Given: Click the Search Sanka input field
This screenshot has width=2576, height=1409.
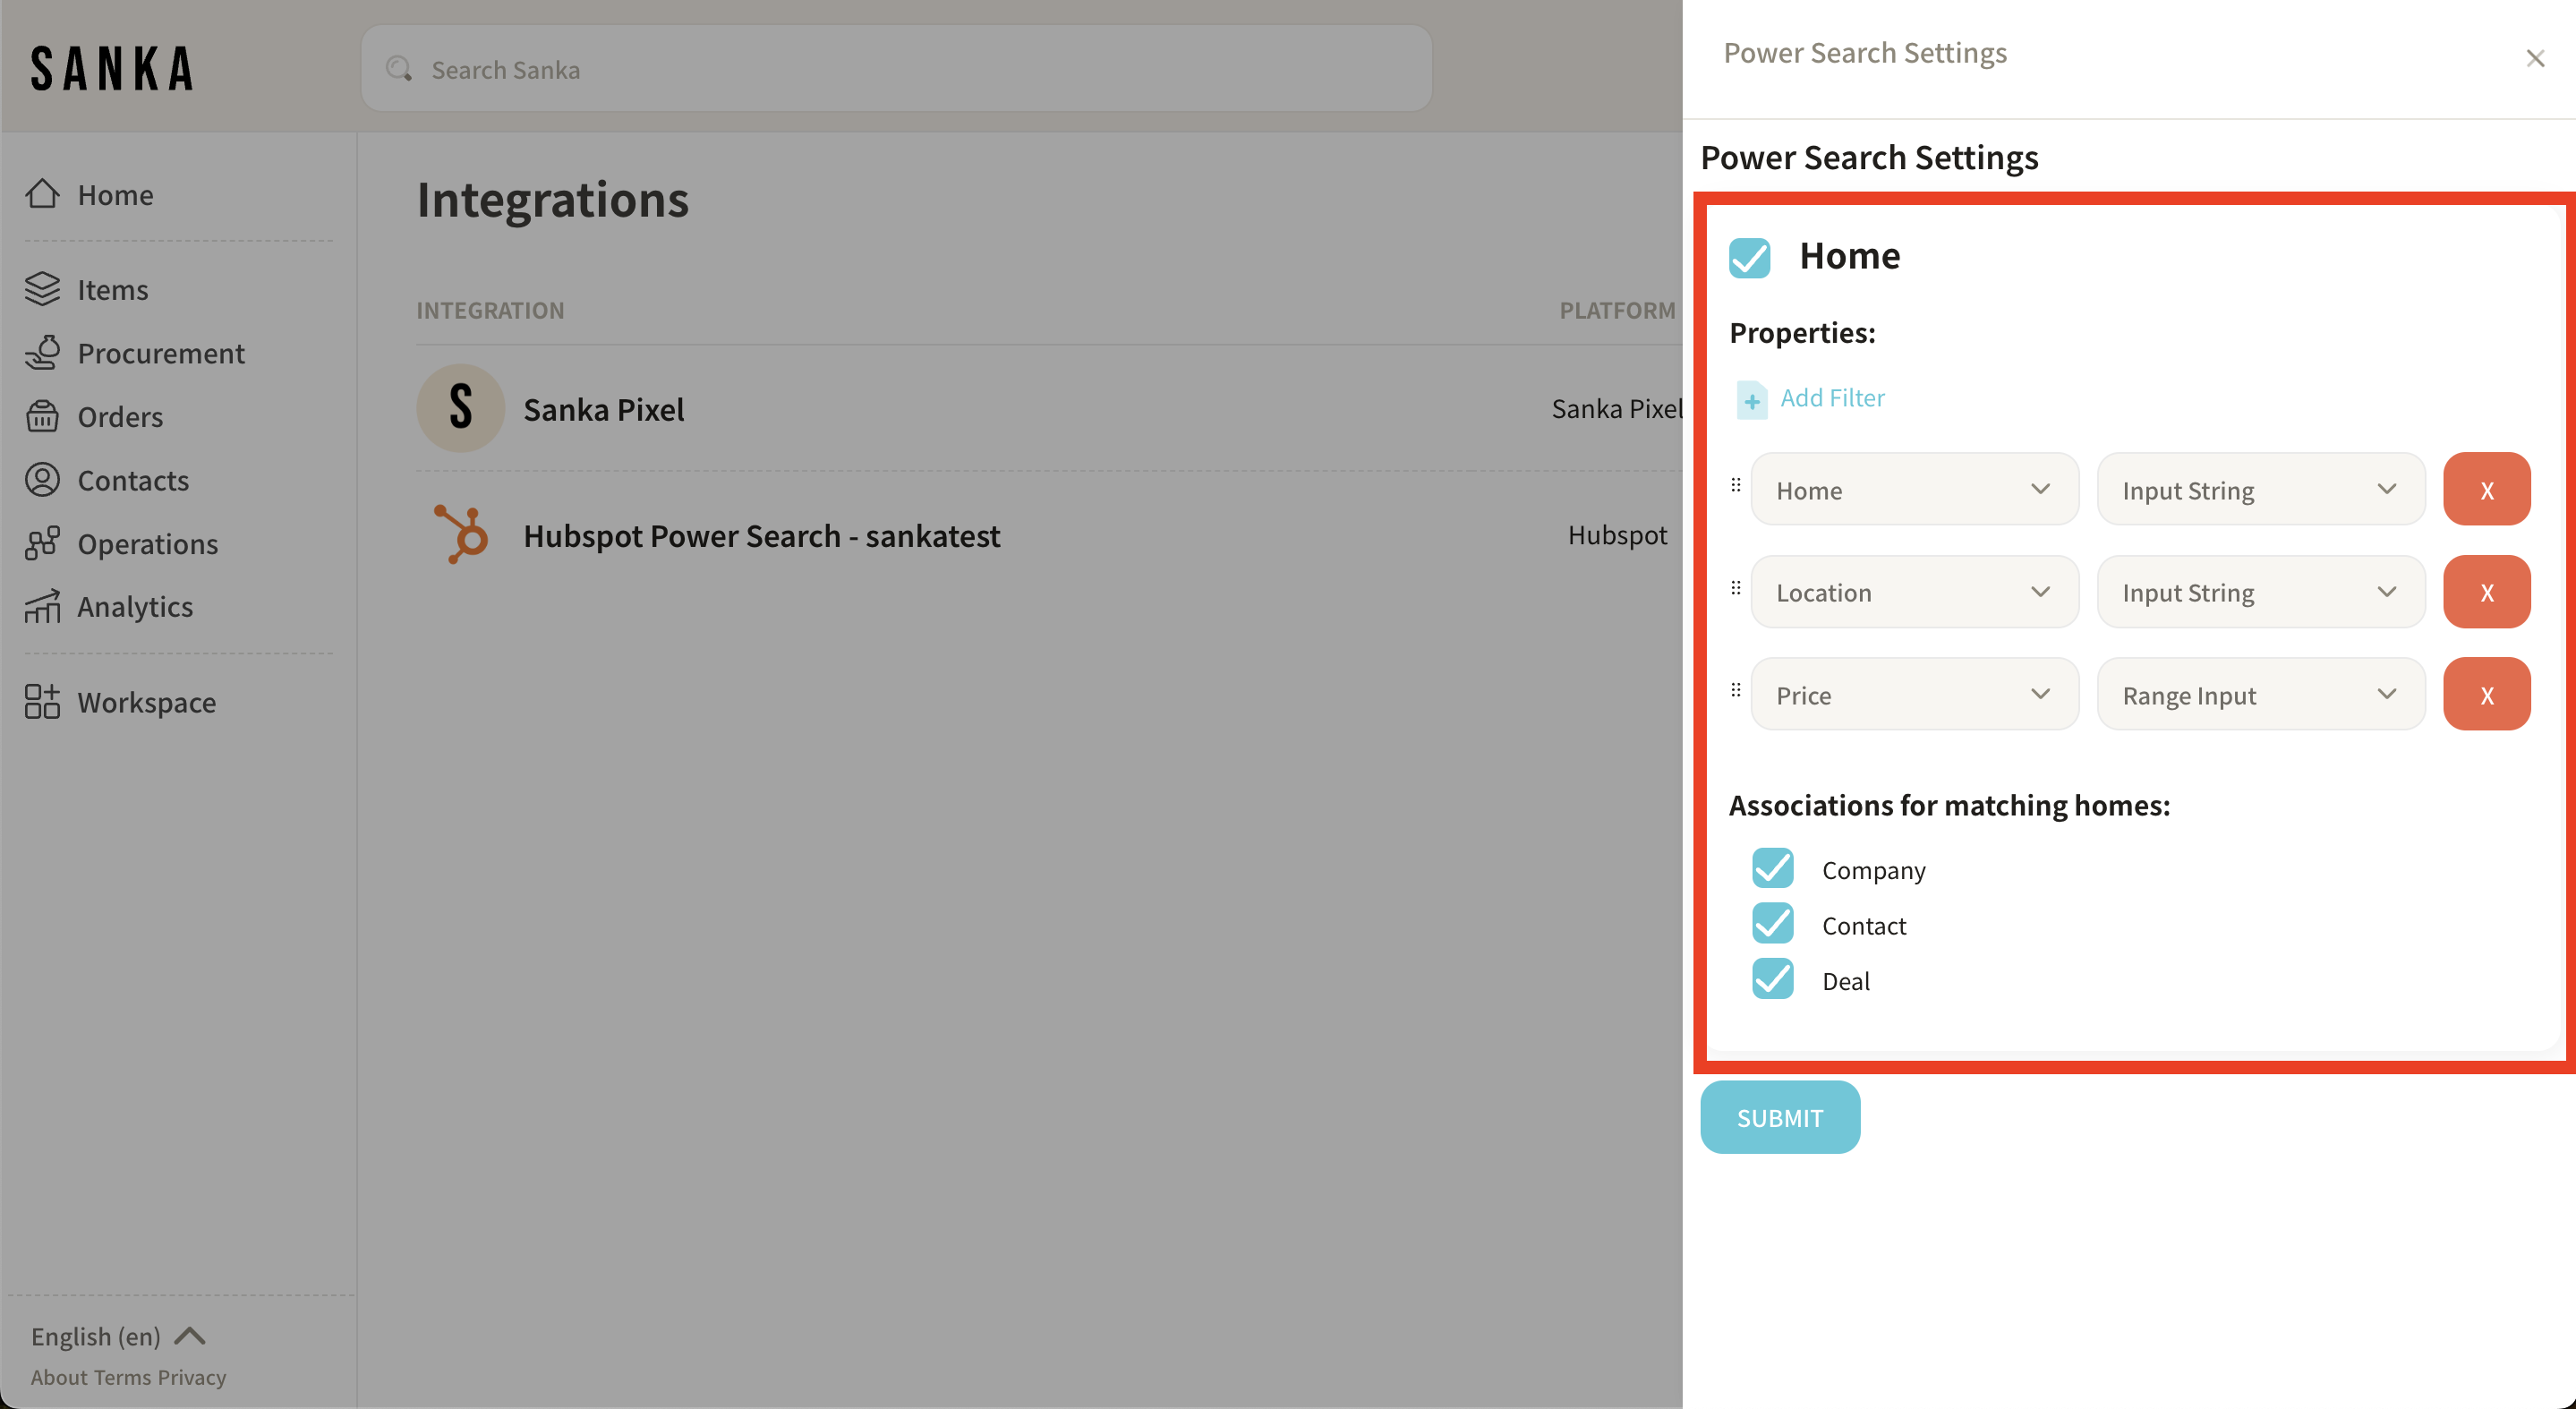Looking at the screenshot, I should (x=896, y=69).
